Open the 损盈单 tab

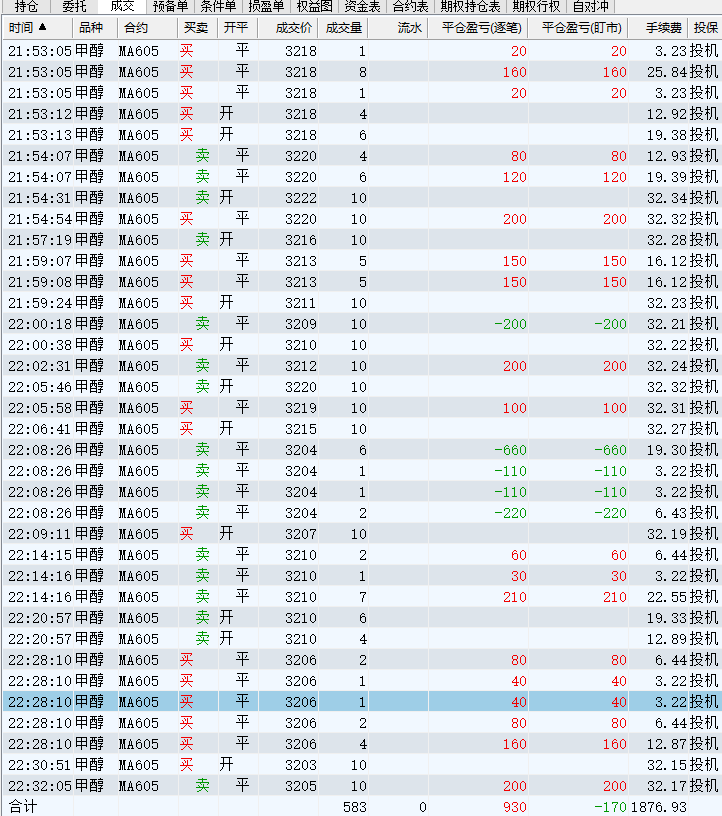point(266,6)
